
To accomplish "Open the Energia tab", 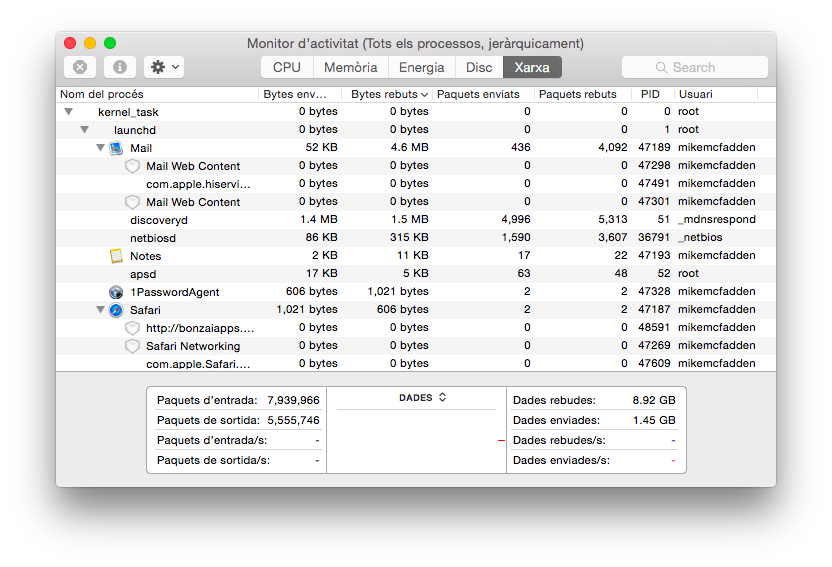I will click(421, 67).
